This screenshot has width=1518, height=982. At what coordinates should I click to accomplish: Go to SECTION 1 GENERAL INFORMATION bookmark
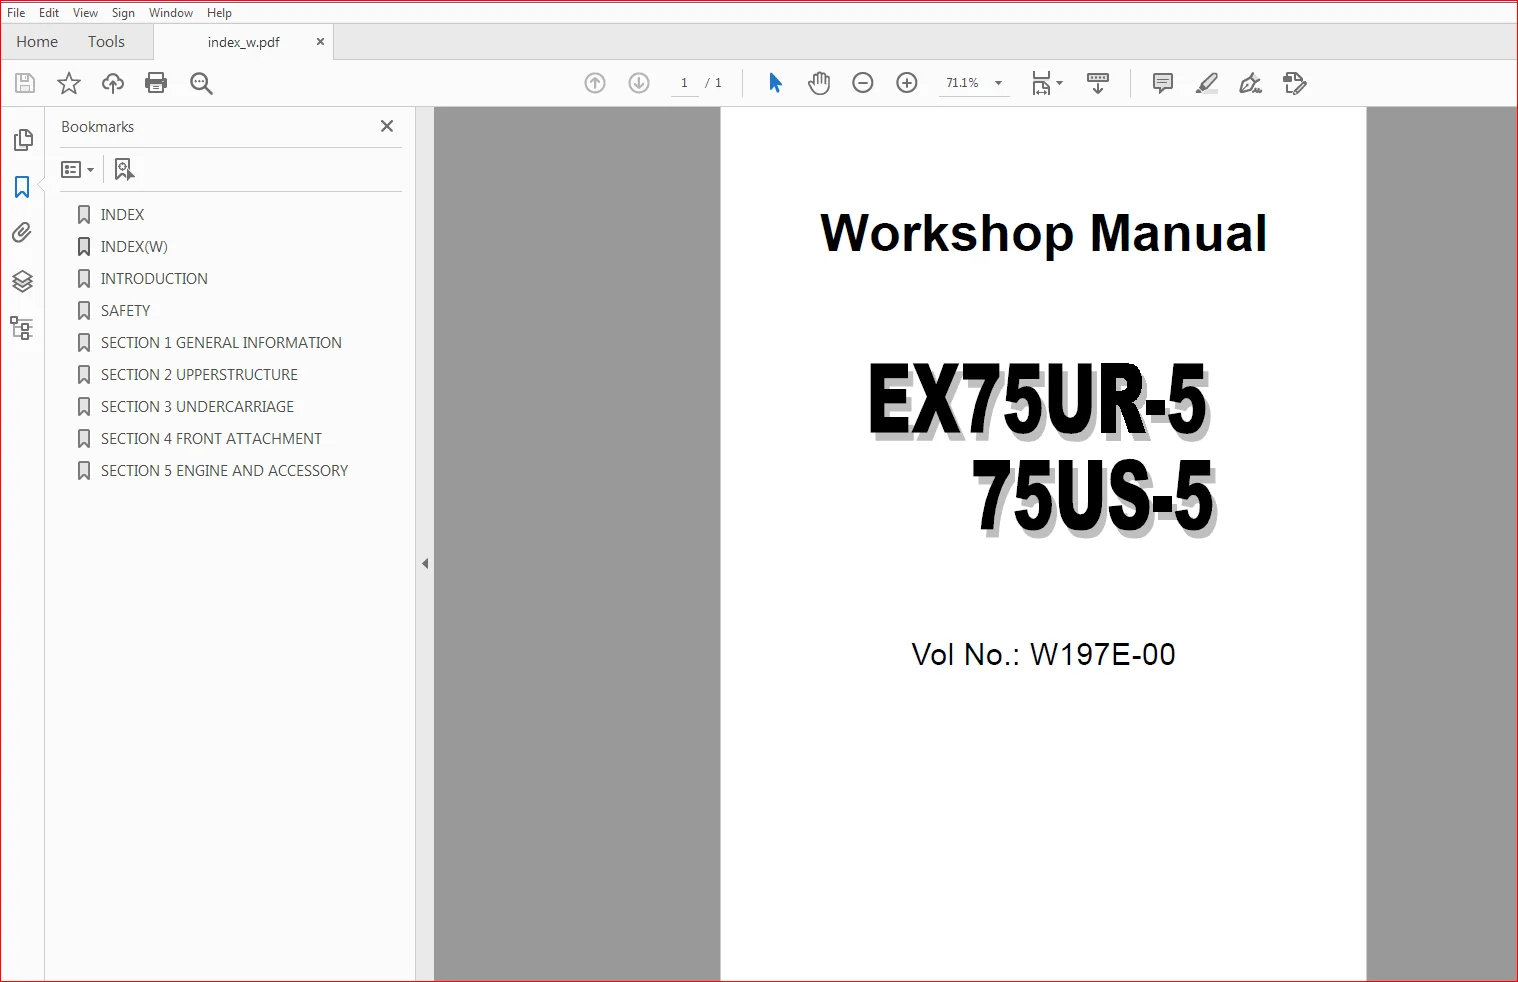pos(221,343)
